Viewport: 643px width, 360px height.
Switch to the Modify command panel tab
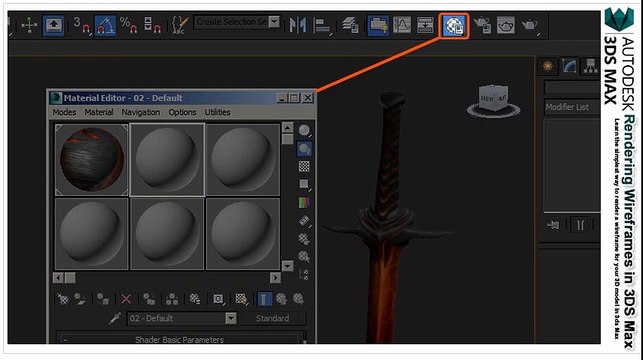569,66
